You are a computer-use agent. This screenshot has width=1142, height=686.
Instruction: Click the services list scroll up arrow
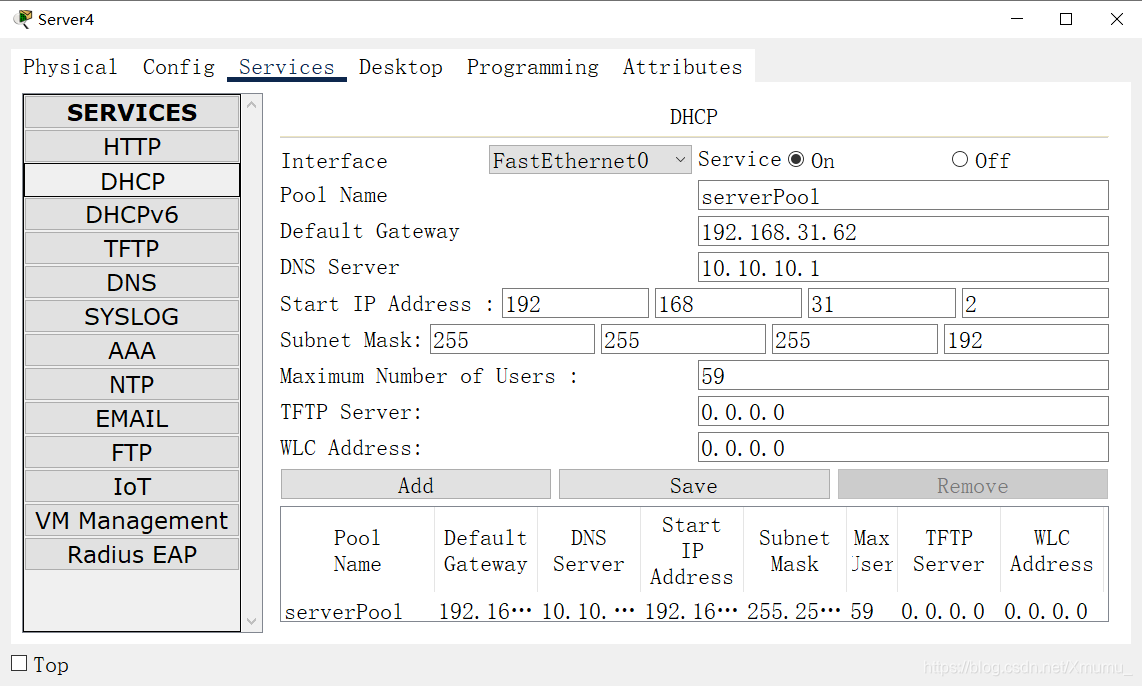tap(252, 105)
